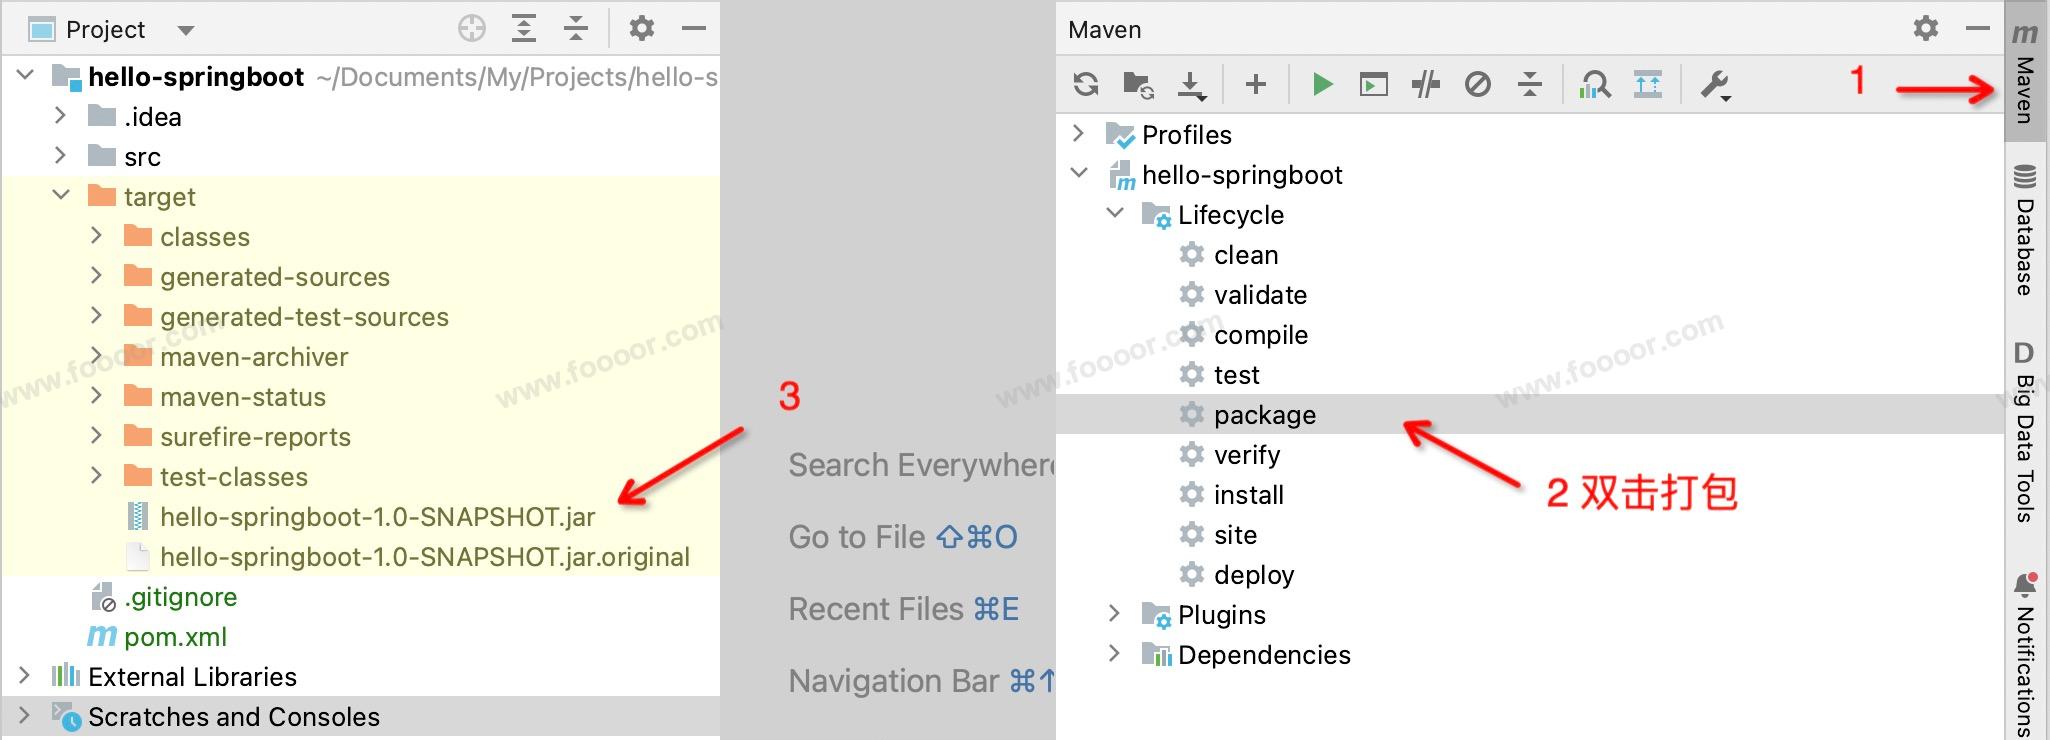This screenshot has height=740, width=2050.
Task: Click the Execute Maven Goal icon
Action: coord(1374,85)
